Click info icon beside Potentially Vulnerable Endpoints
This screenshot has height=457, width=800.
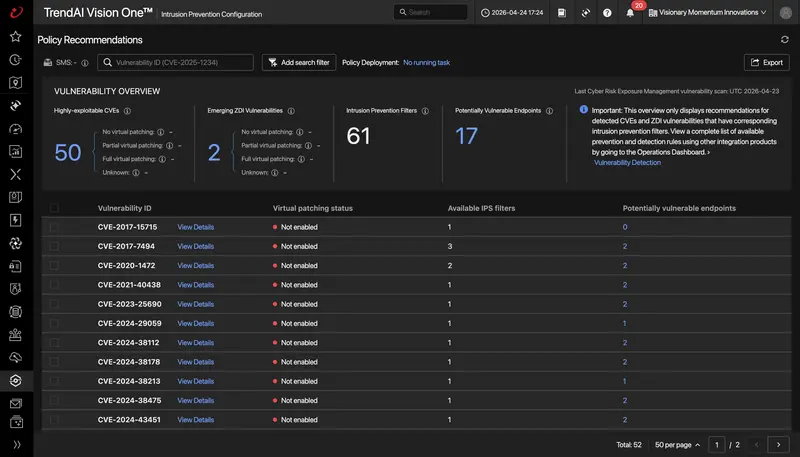(x=549, y=111)
